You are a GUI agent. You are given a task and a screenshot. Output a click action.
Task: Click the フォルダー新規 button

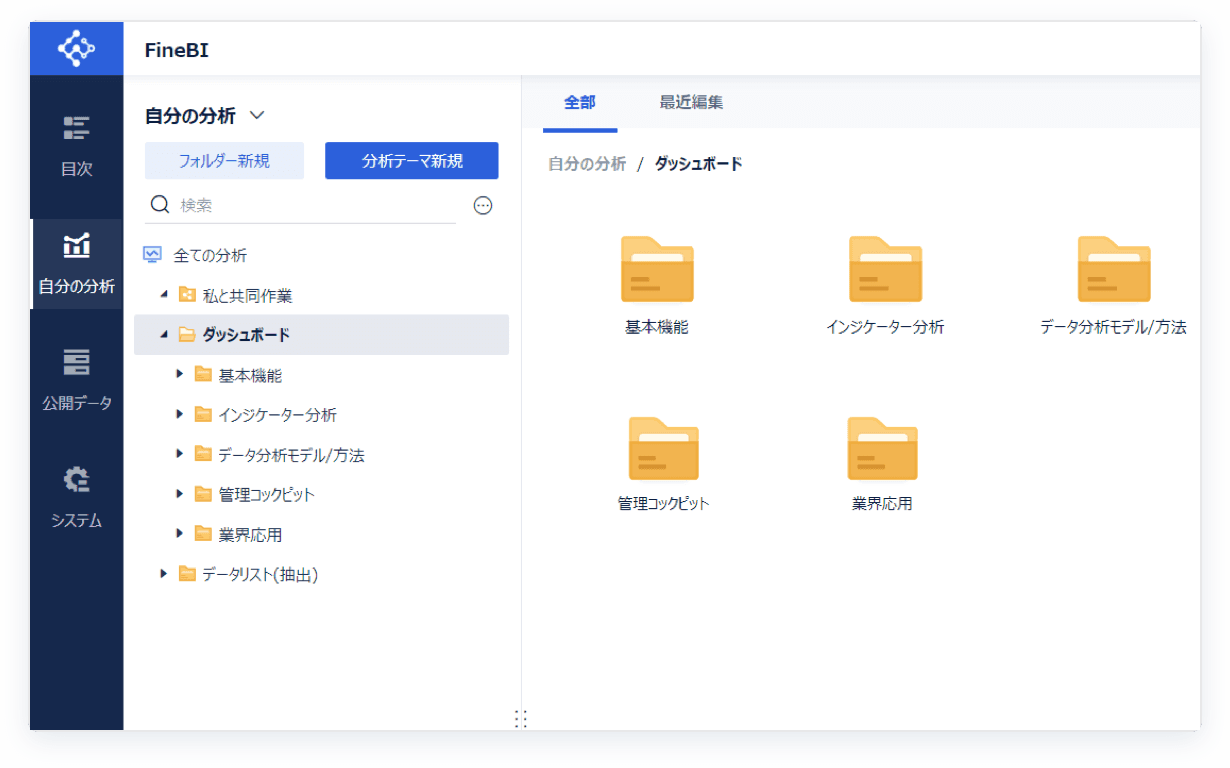tap(224, 161)
